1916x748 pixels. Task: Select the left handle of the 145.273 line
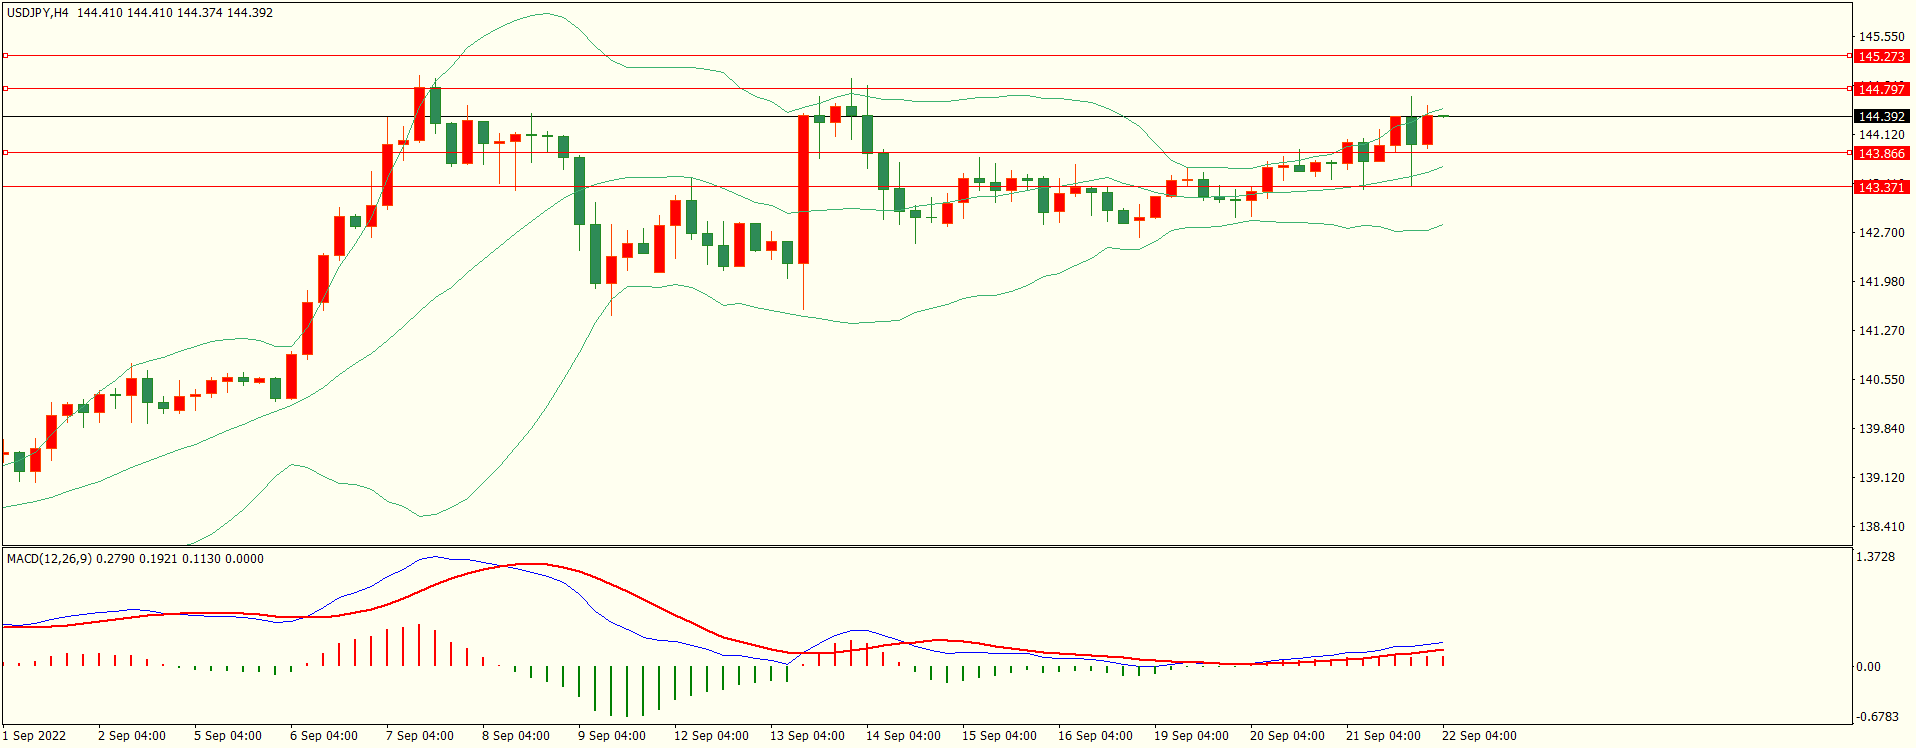pos(5,56)
